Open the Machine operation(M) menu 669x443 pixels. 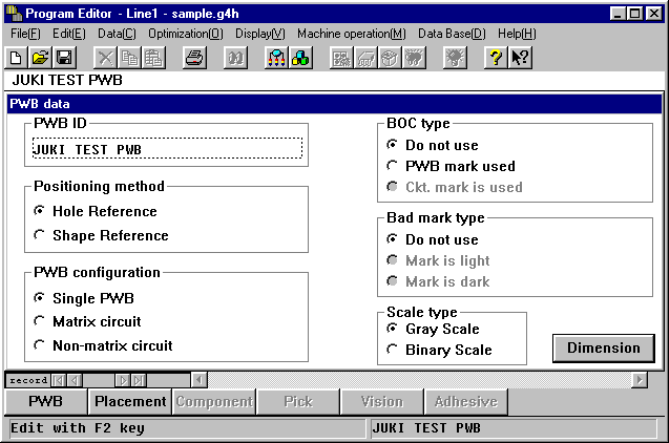tap(352, 34)
